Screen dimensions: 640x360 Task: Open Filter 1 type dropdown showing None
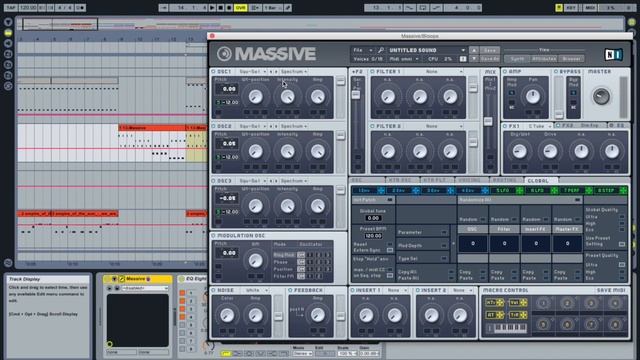coord(435,71)
